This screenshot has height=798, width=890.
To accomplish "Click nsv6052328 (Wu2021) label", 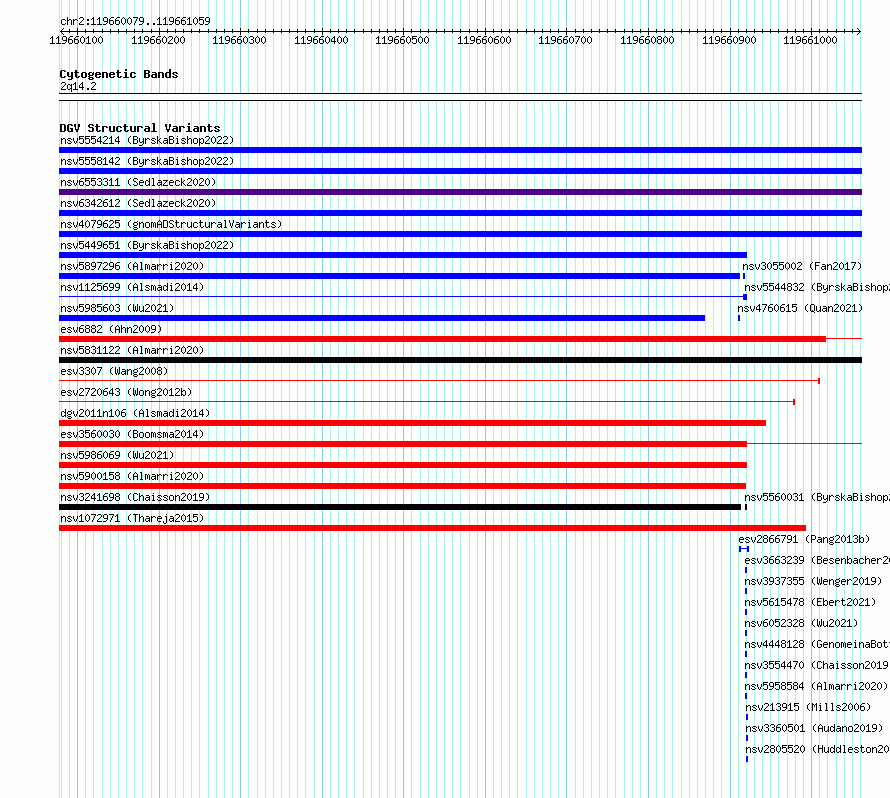I will (x=801, y=623).
